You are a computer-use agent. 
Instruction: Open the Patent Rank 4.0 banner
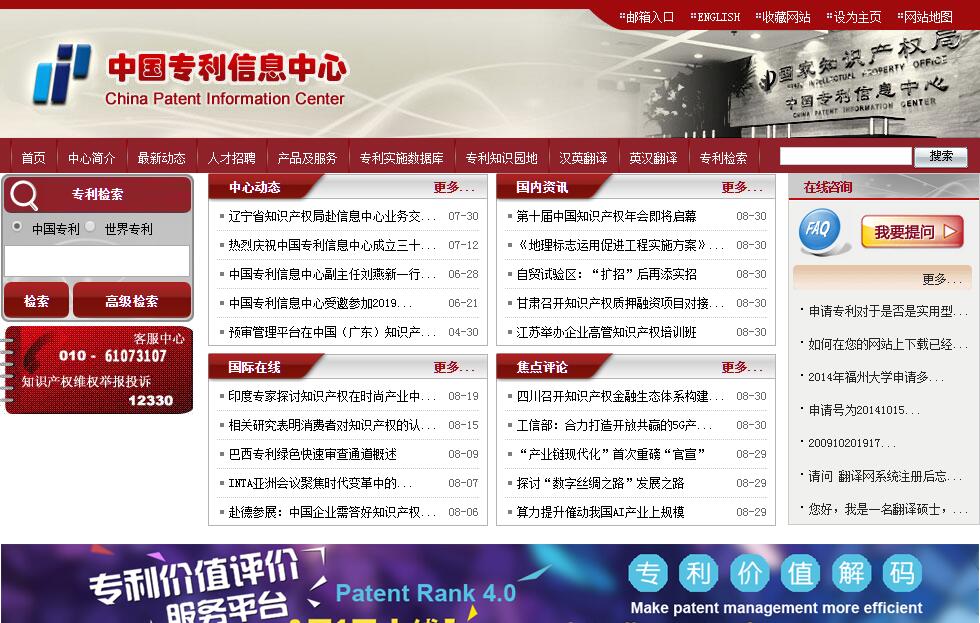490,584
